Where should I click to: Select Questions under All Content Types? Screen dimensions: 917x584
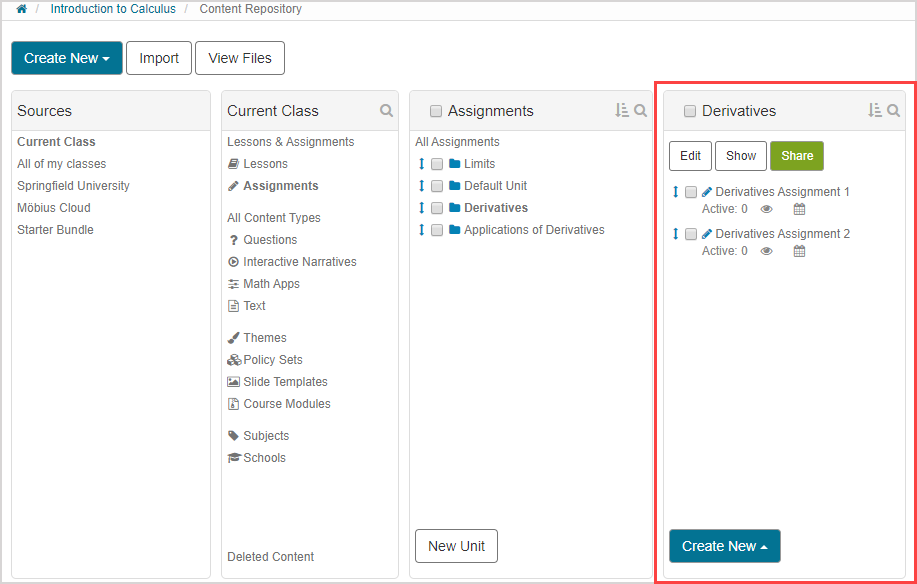pyautogui.click(x=270, y=240)
